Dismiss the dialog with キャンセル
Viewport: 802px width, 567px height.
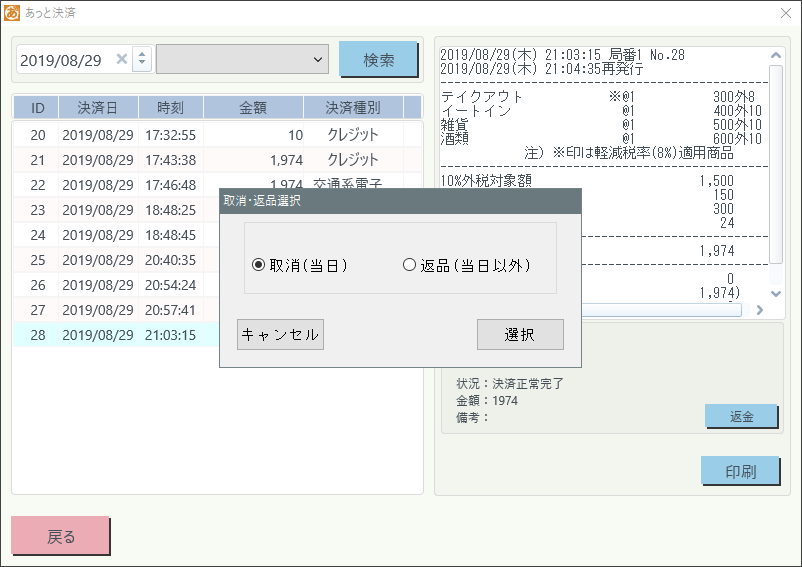280,334
